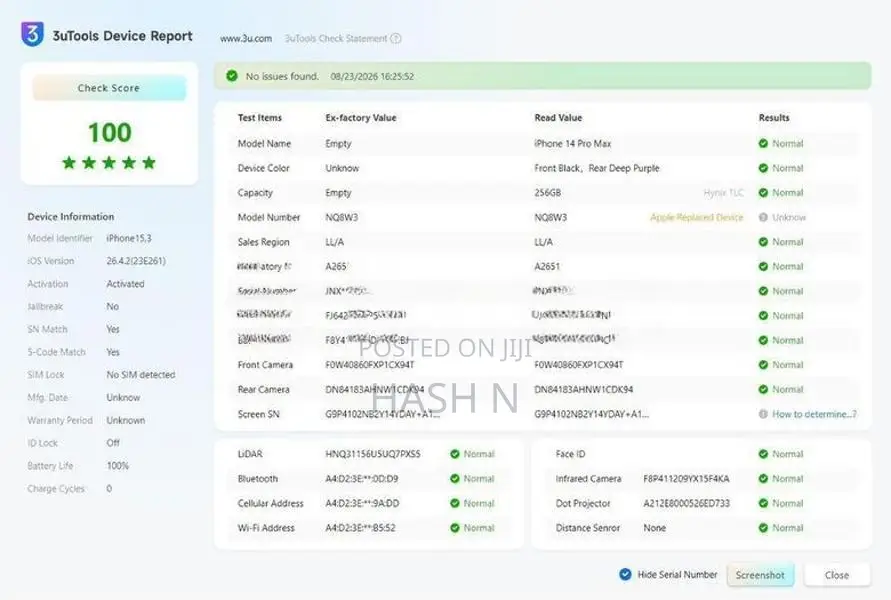Viewport: 891px width, 600px height.
Task: Open the 3uTools Check Statement link
Action: [335, 39]
